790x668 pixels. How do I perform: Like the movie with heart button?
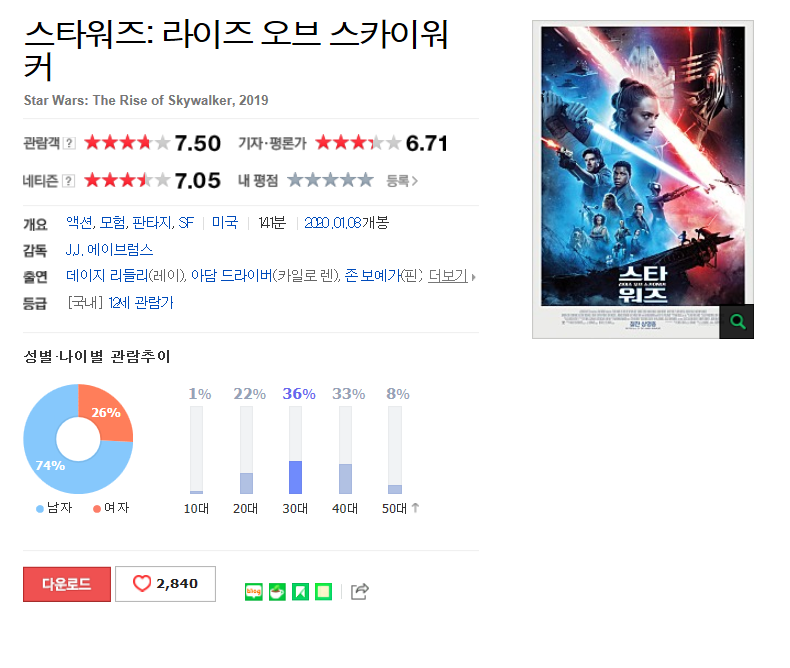(165, 584)
